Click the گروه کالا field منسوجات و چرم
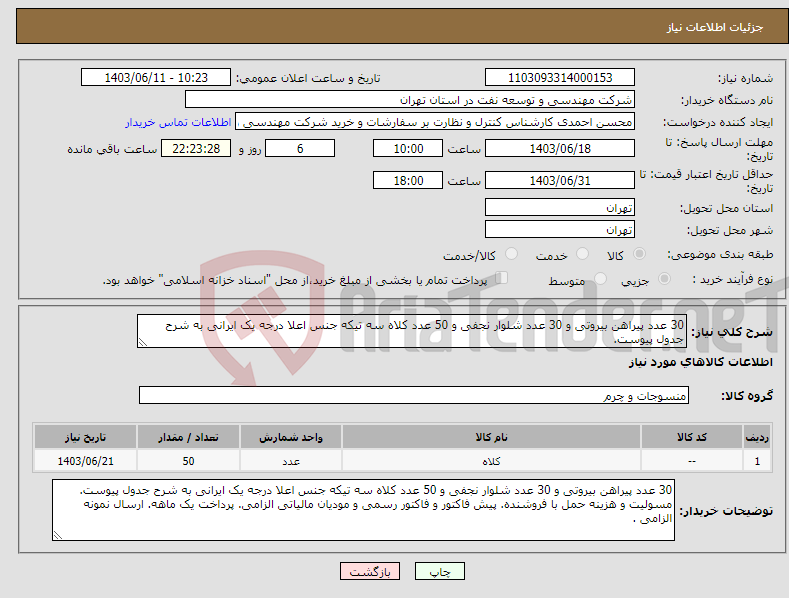The image size is (789, 598). pyautogui.click(x=414, y=396)
